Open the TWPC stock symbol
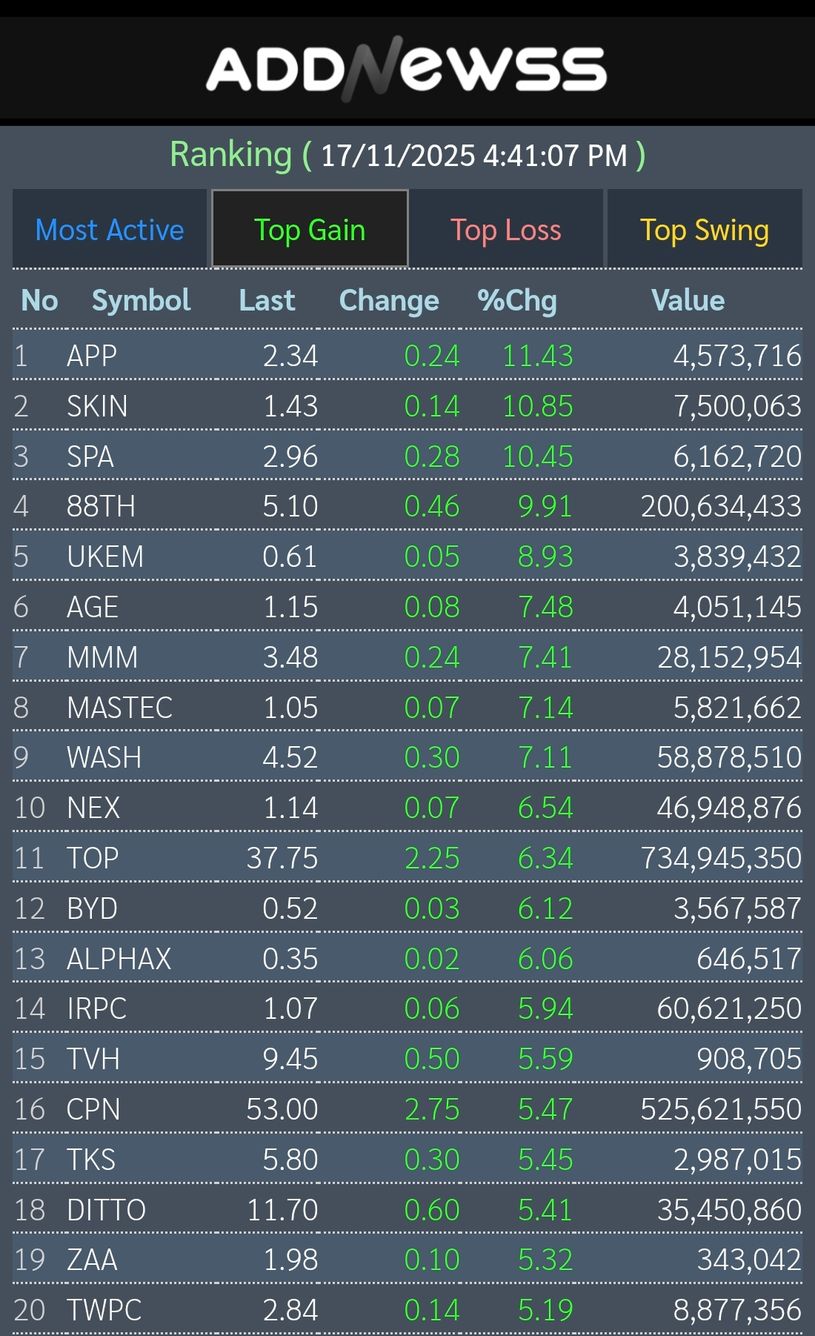The height and width of the screenshot is (1336, 815). (104, 1310)
